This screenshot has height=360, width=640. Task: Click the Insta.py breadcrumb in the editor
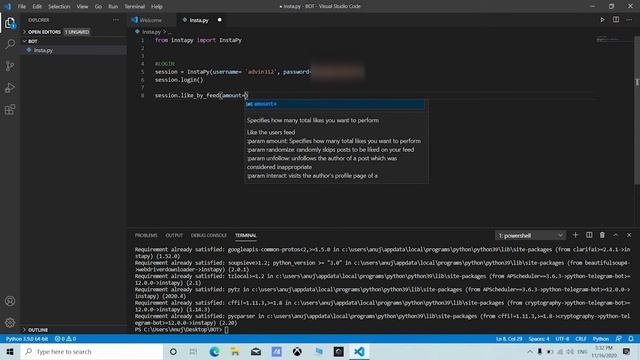[151, 31]
